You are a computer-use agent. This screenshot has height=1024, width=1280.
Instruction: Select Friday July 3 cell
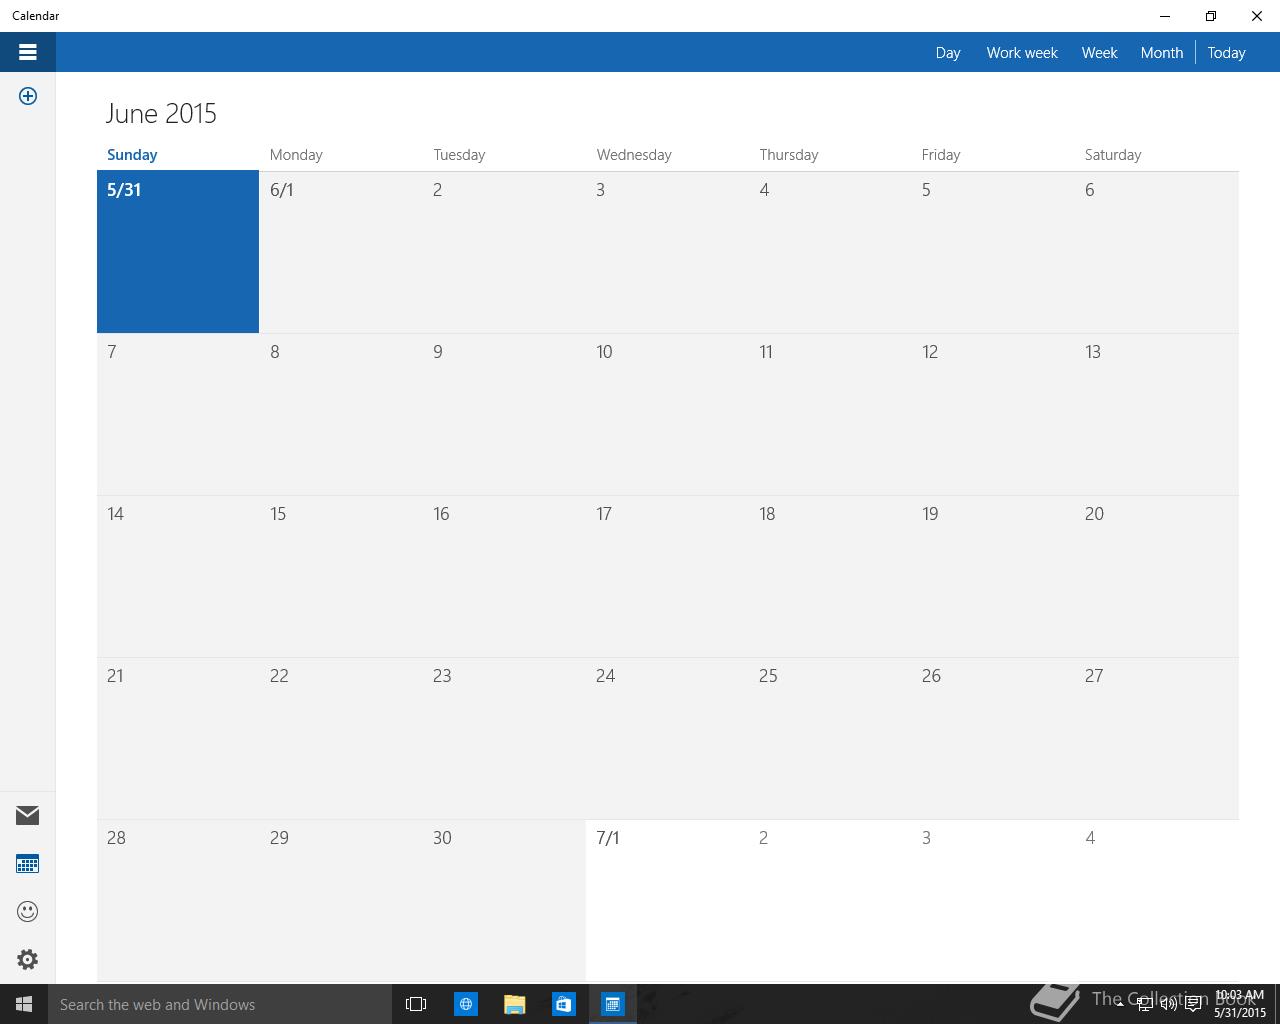(x=993, y=901)
